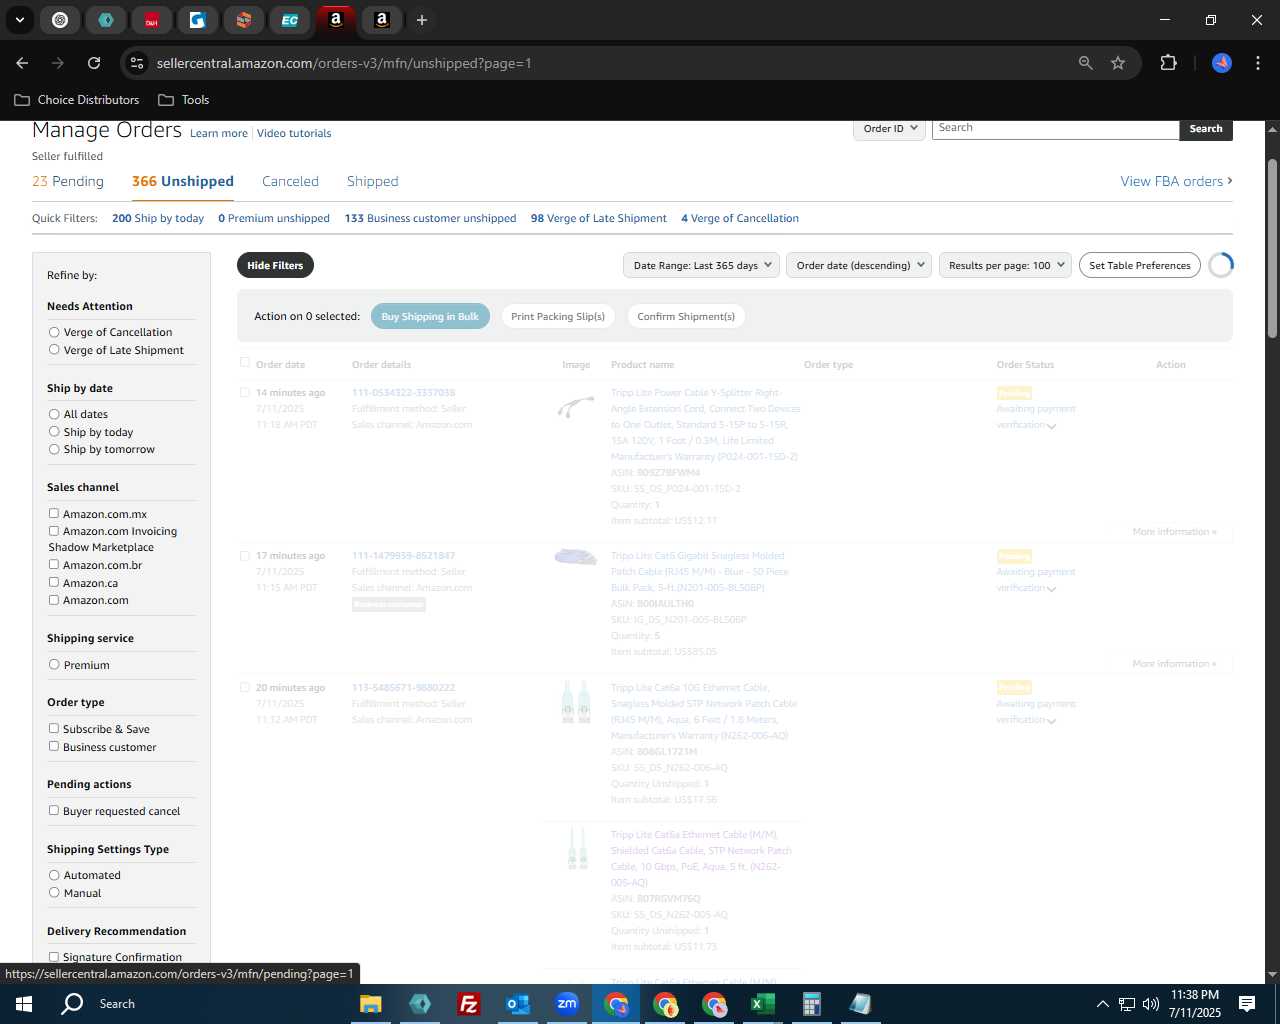This screenshot has height=1024, width=1280.
Task: Open a new browser tab
Action: tap(422, 20)
